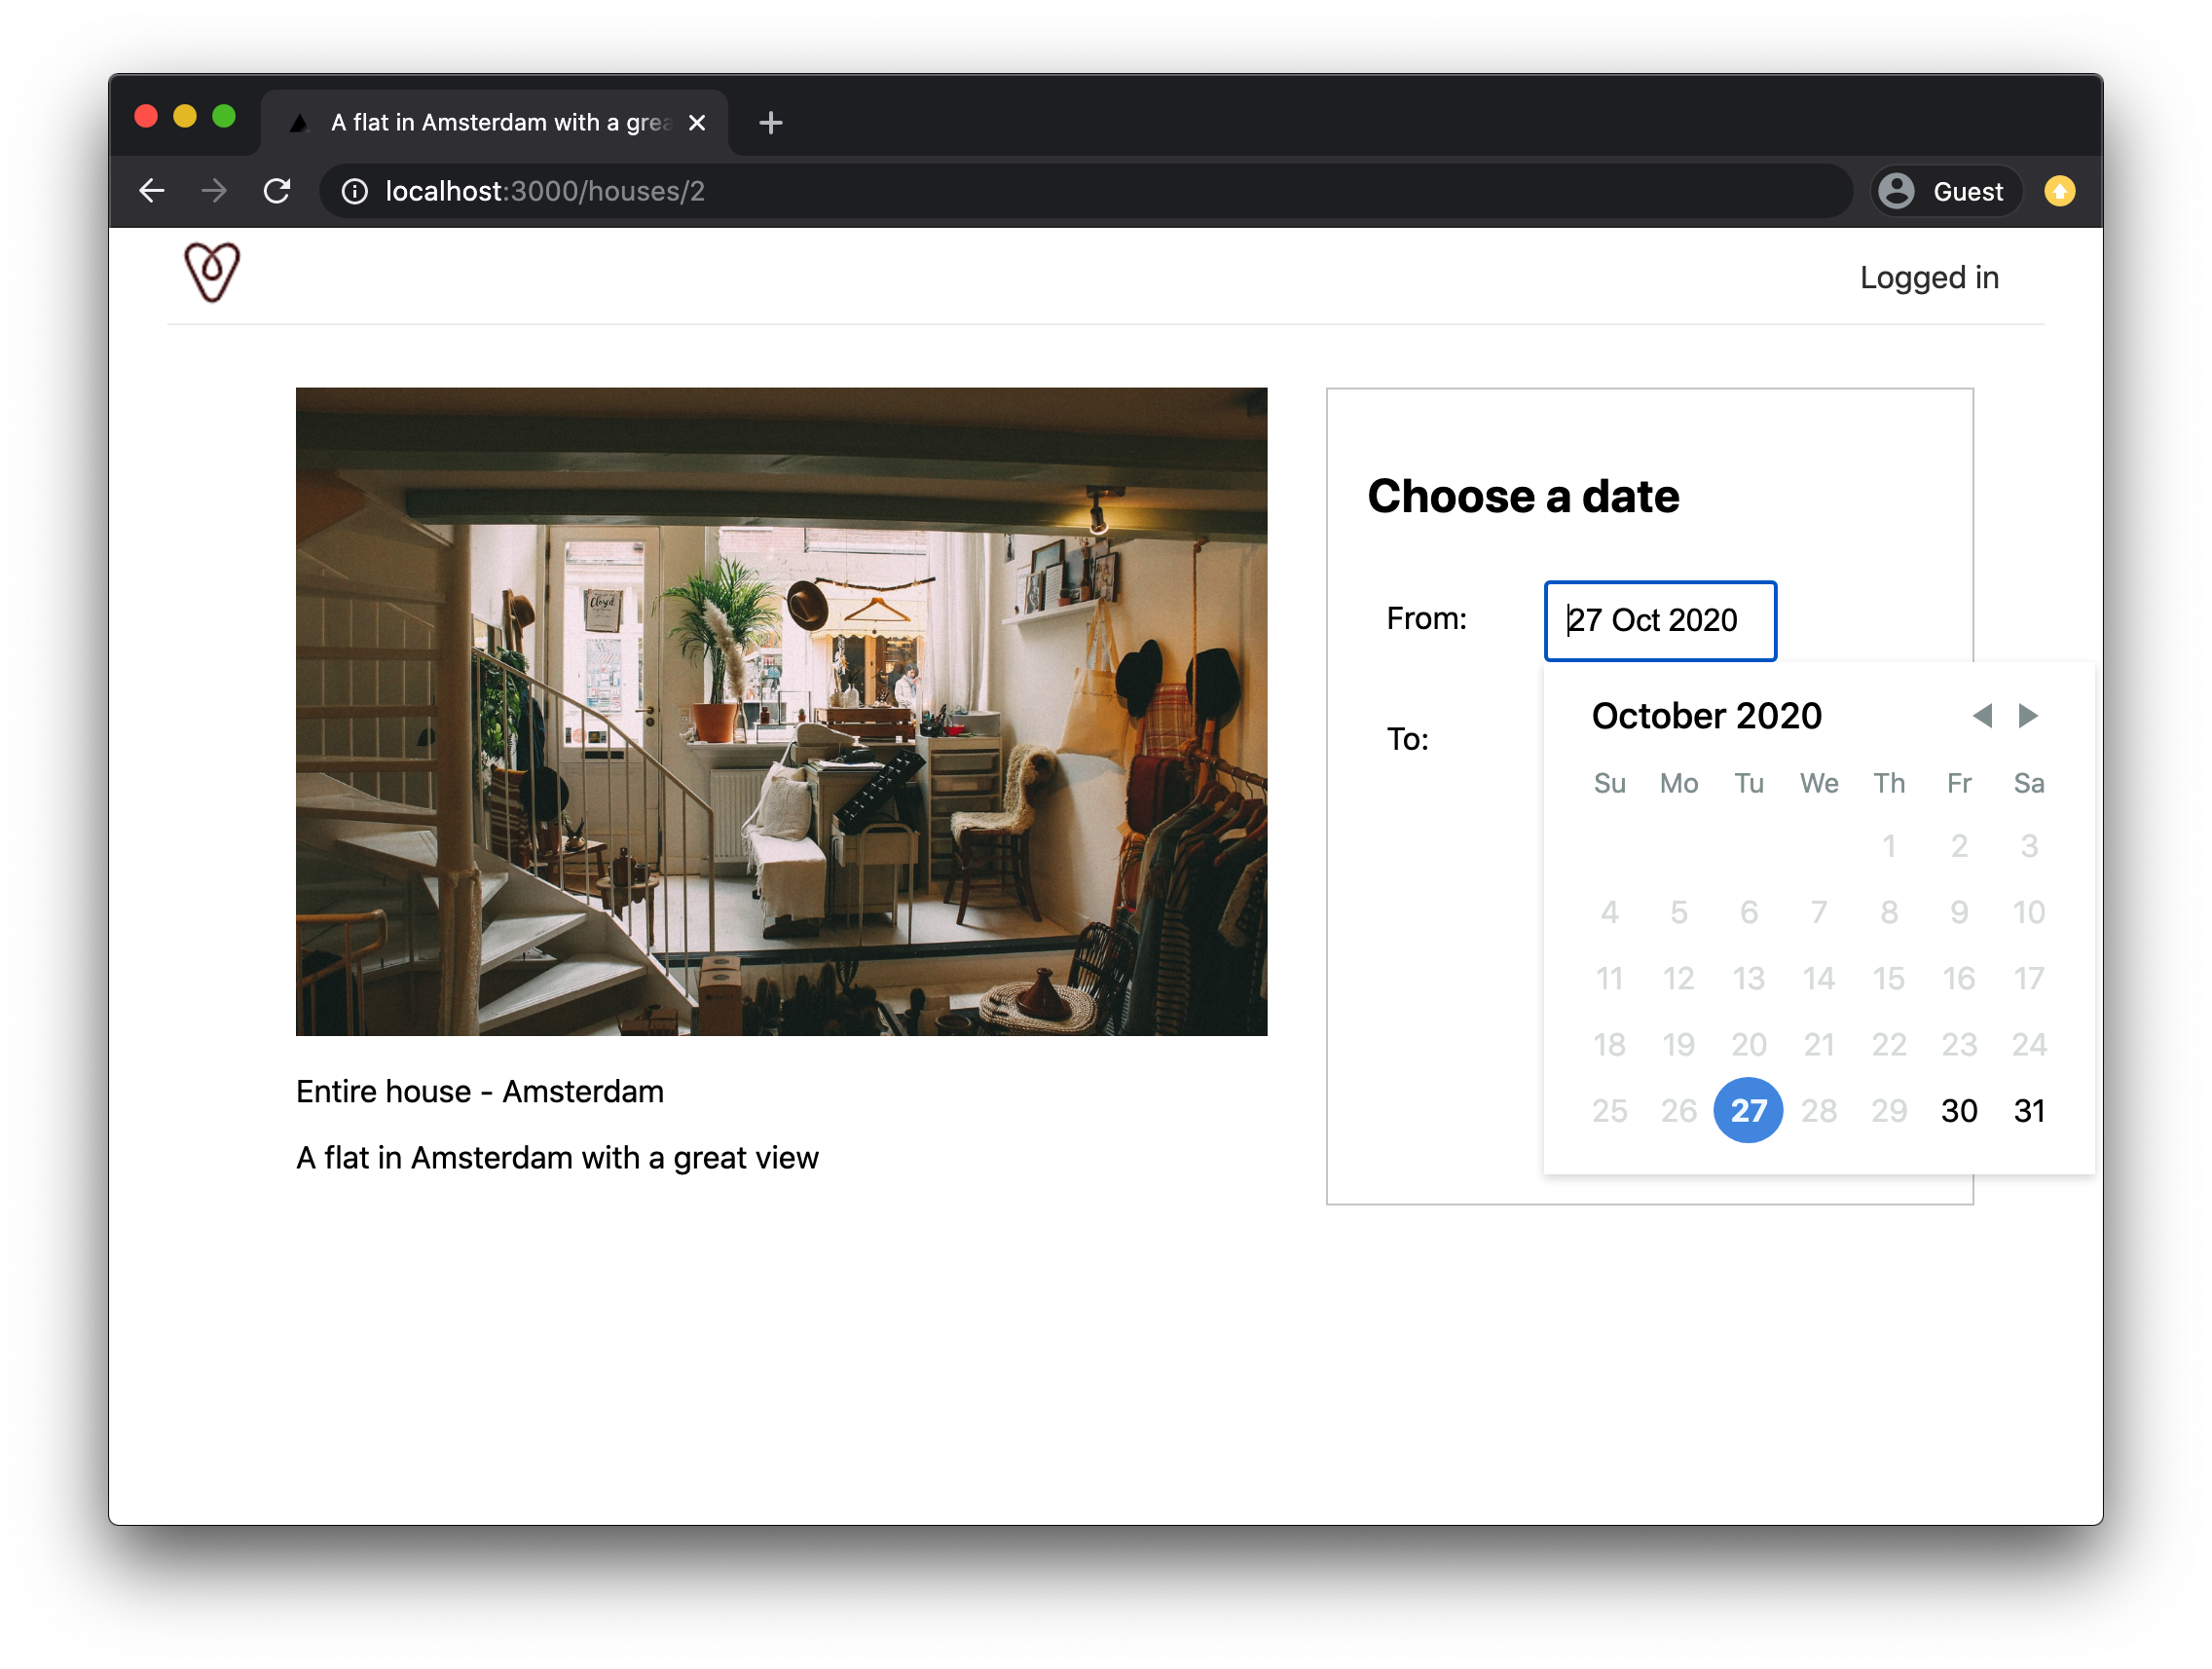Go to next month in calendar
This screenshot has height=1669, width=2212.
point(2027,716)
